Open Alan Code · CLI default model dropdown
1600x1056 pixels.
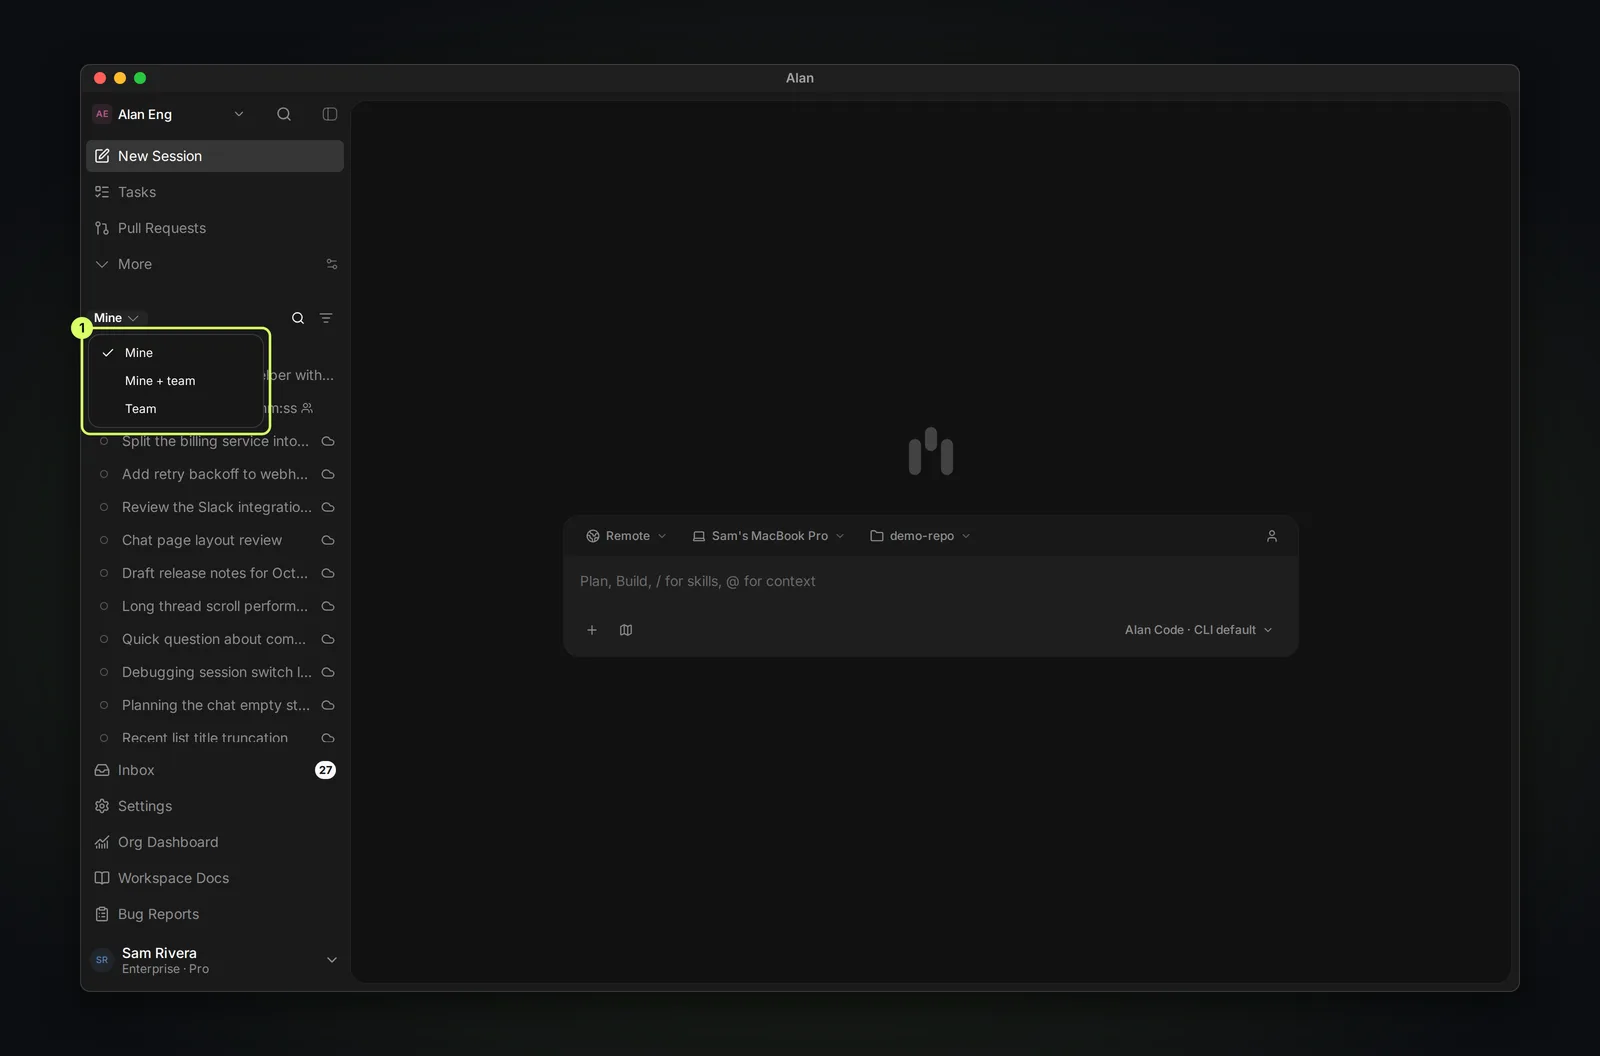(x=1198, y=630)
